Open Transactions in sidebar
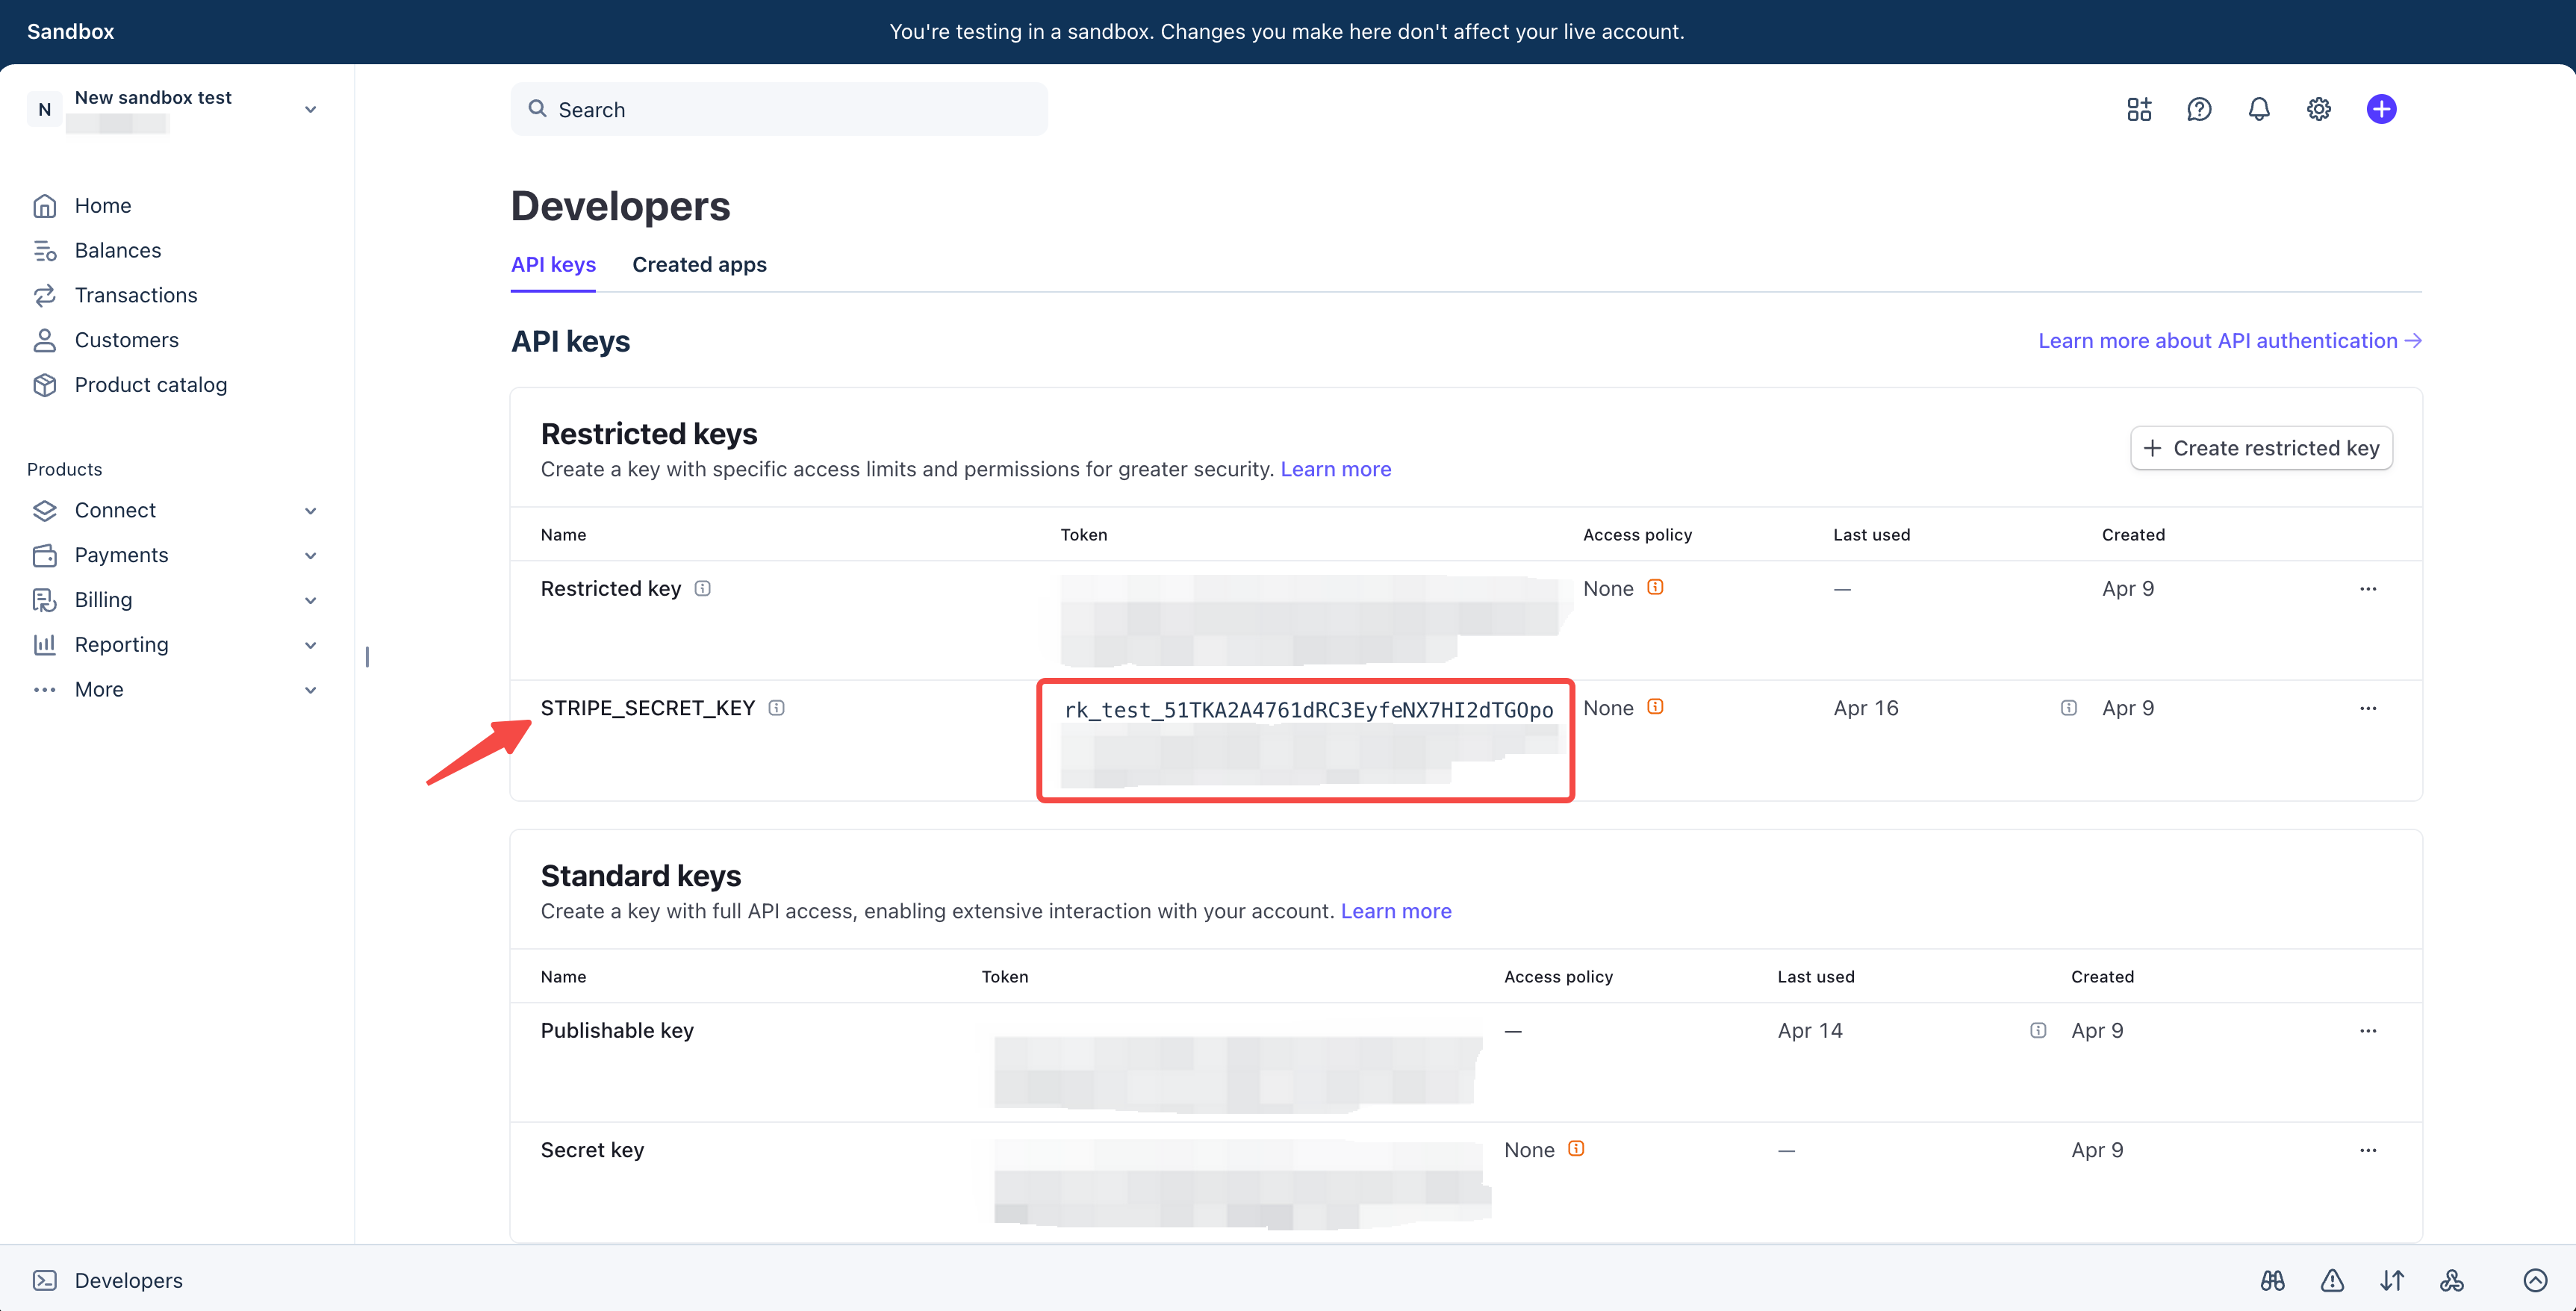This screenshot has width=2576, height=1311. tap(136, 296)
